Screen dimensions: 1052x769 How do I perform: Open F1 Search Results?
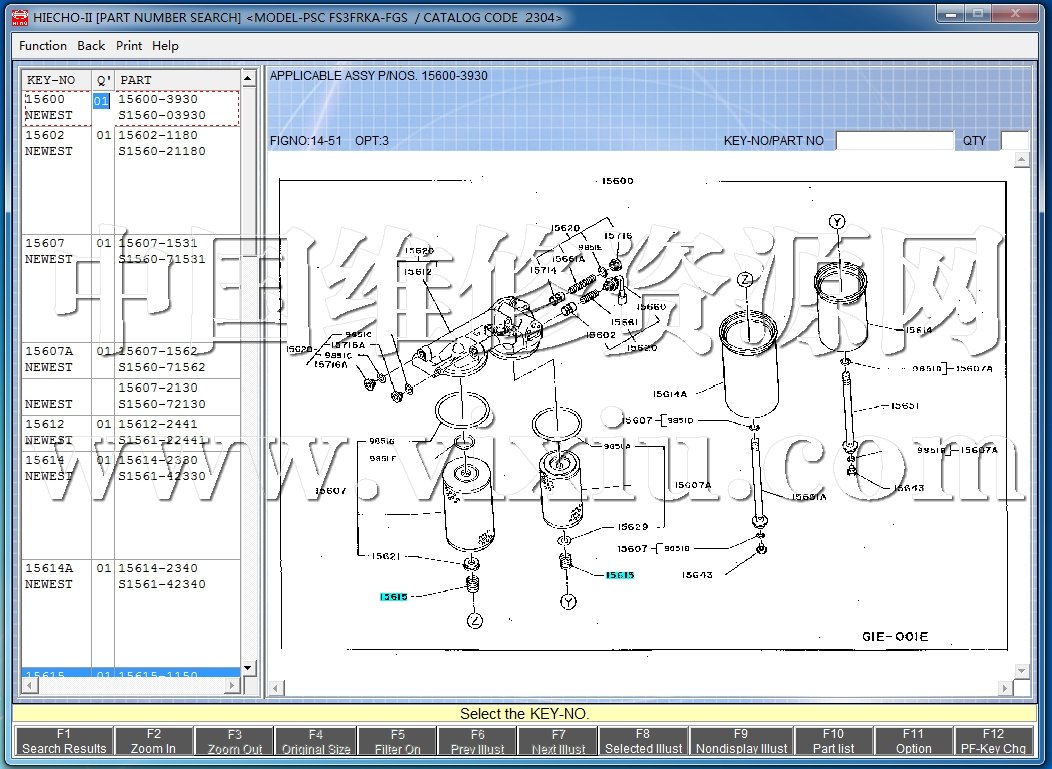64,741
